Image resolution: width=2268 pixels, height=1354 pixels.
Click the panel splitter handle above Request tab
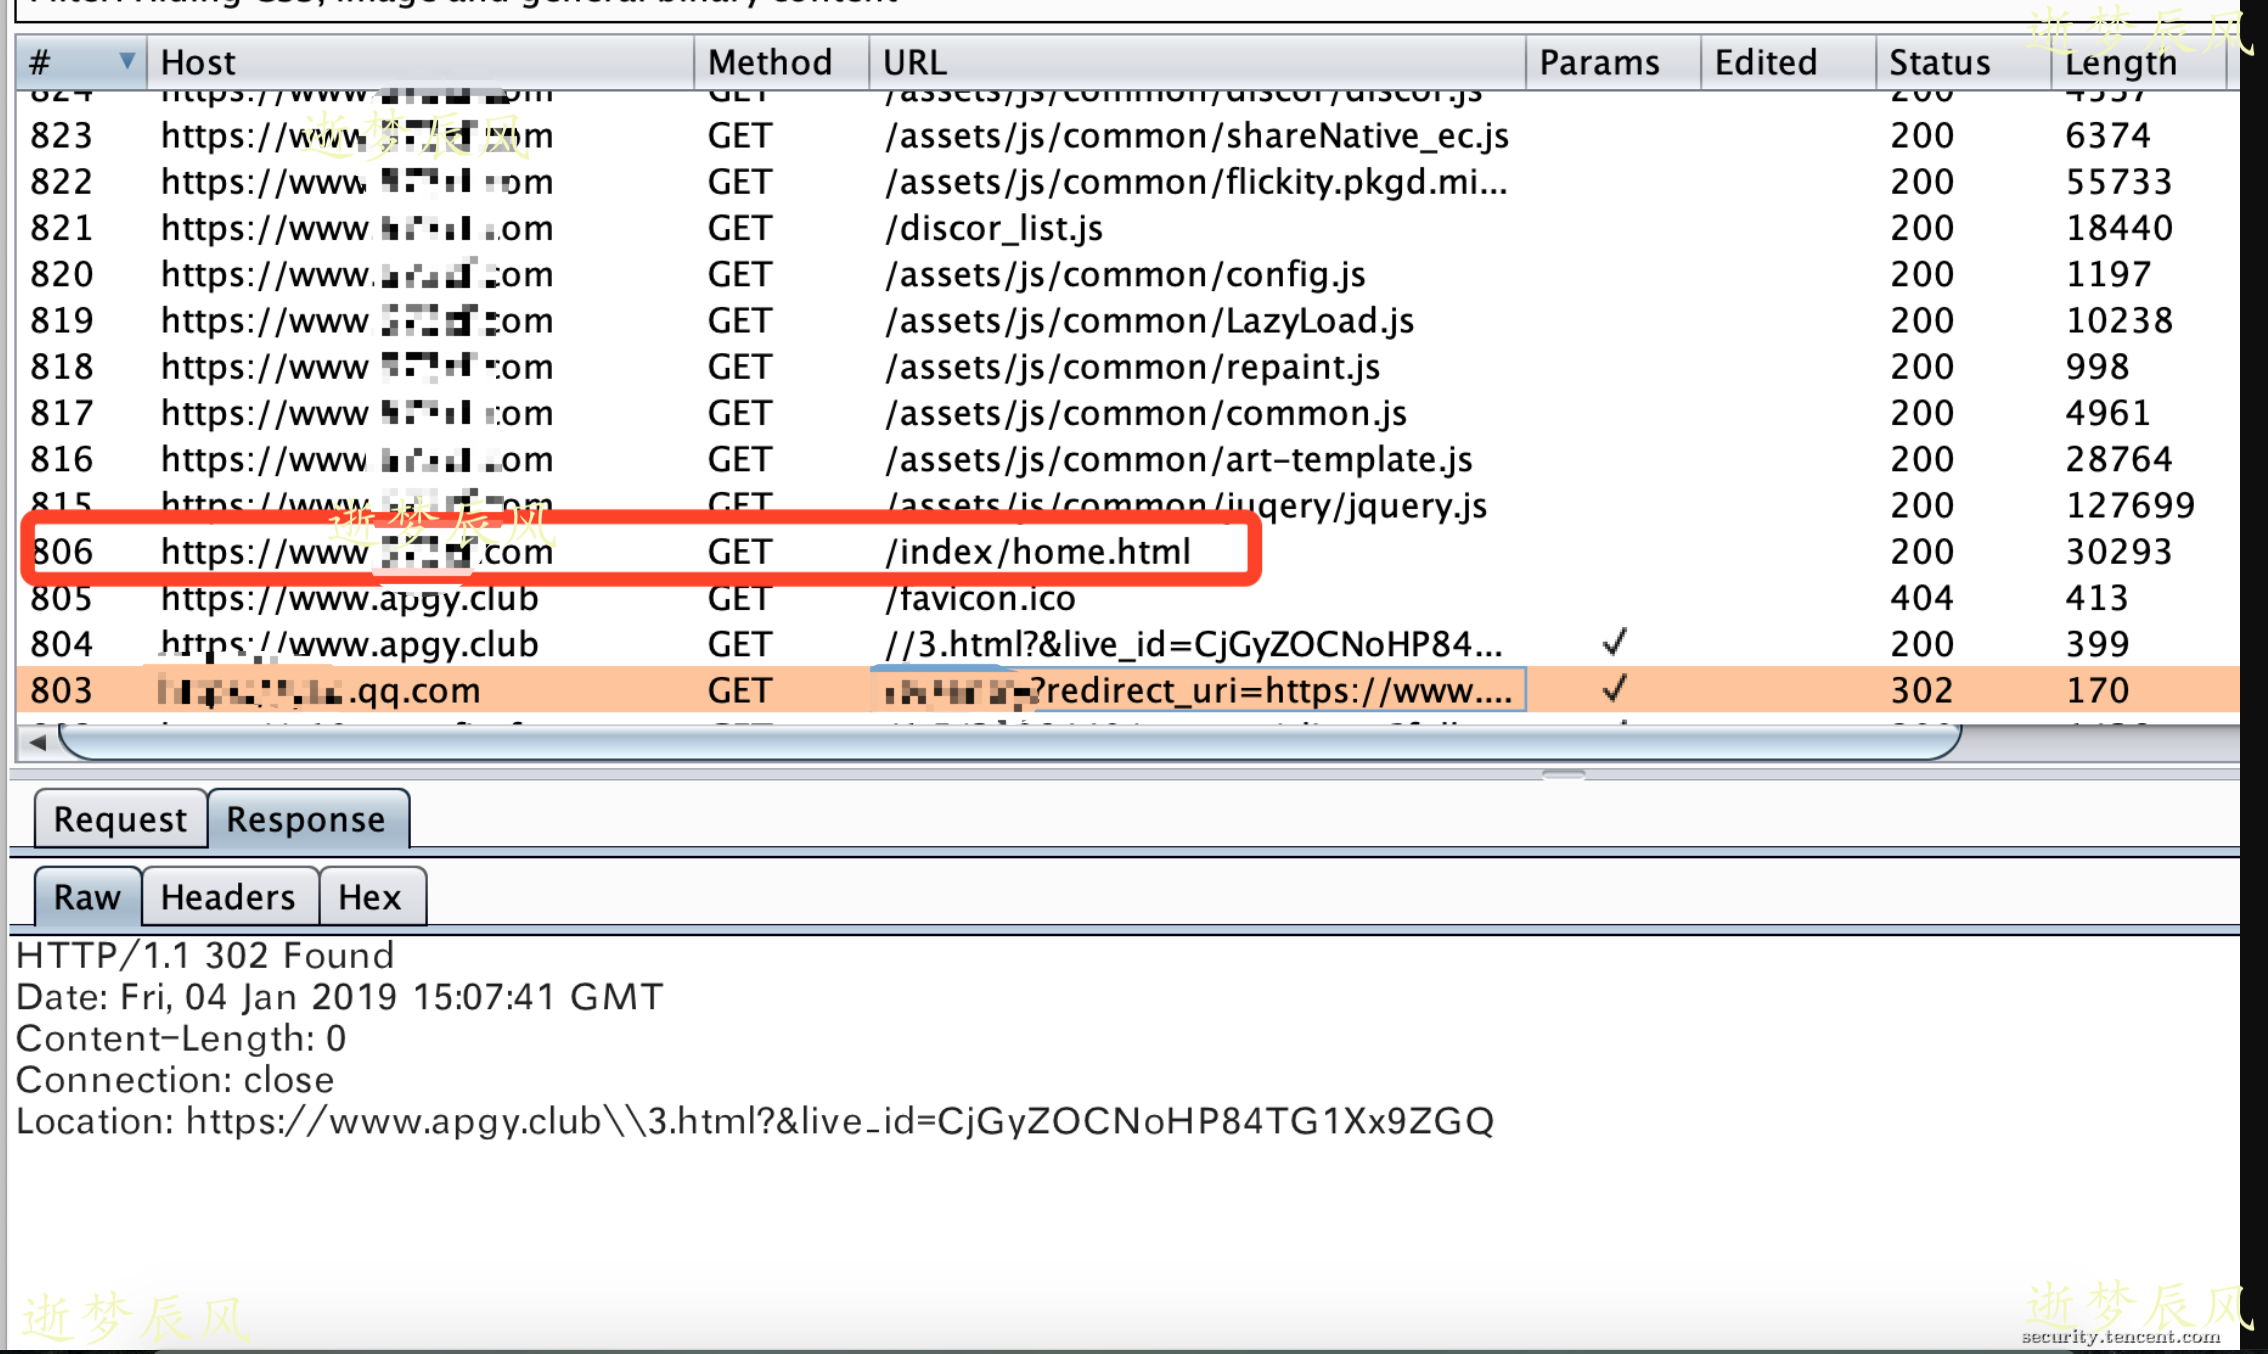tap(1563, 774)
